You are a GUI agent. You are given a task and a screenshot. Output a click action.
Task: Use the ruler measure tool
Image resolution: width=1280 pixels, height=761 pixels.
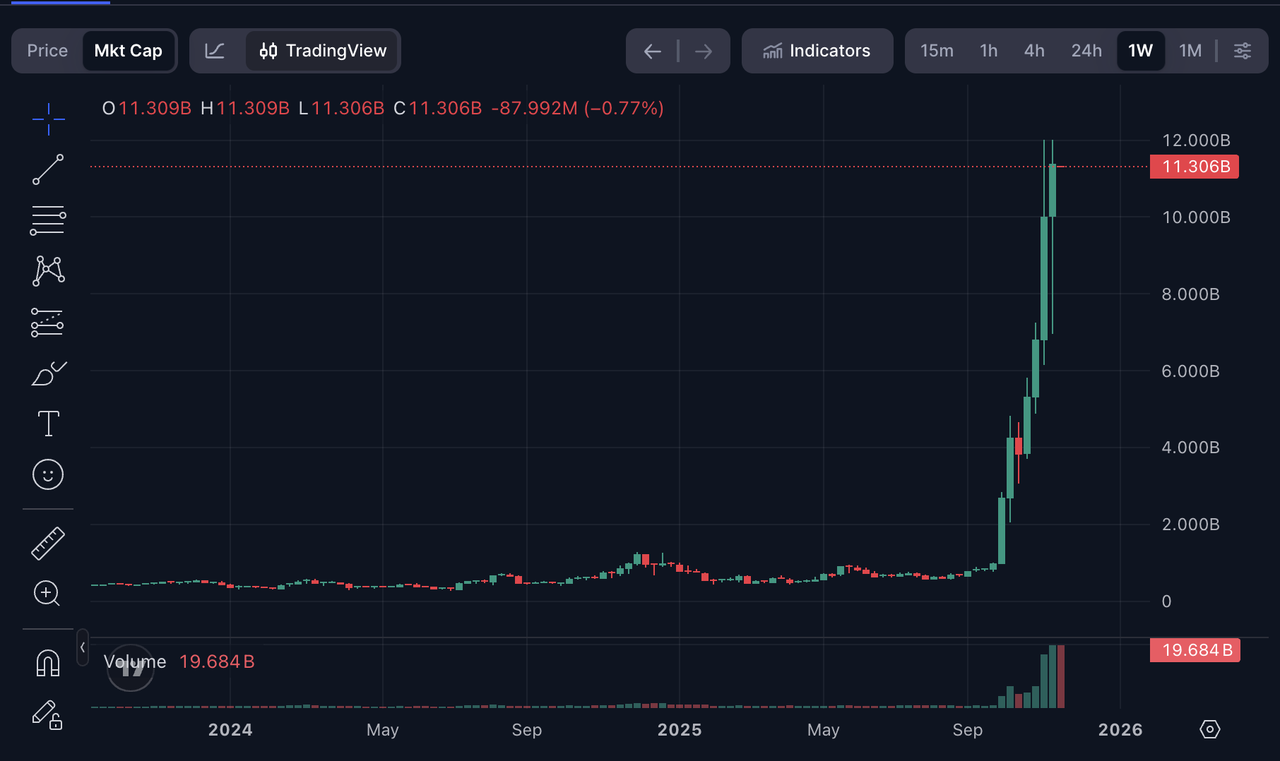(x=47, y=542)
